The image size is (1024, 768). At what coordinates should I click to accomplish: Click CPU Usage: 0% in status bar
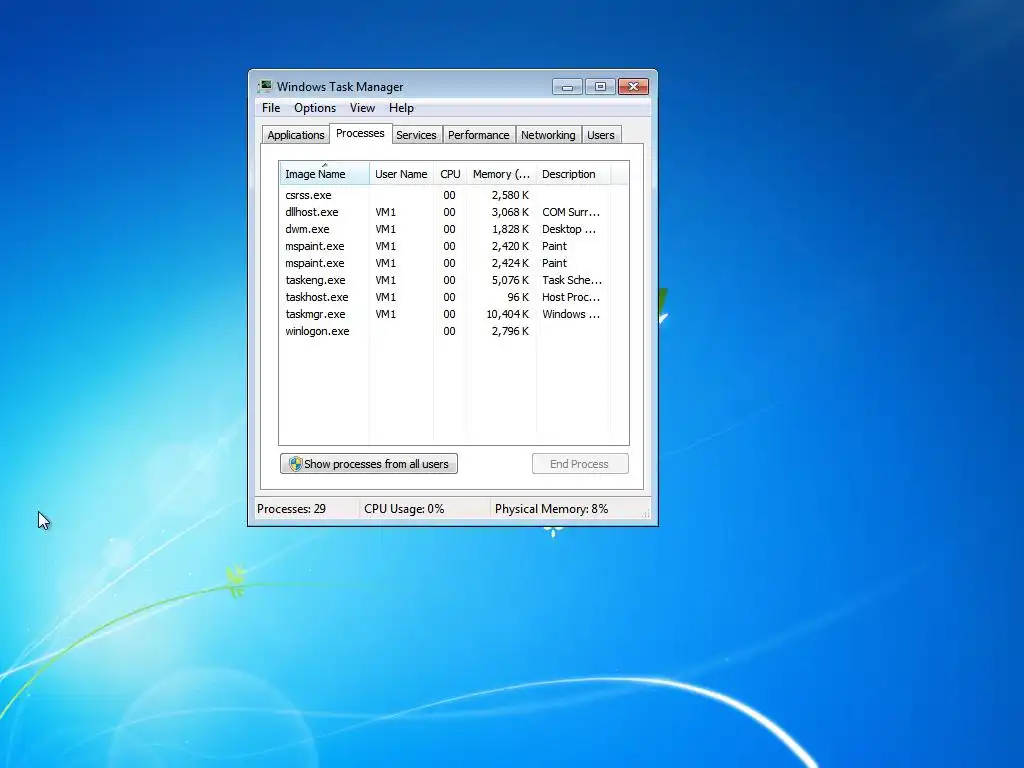404,509
